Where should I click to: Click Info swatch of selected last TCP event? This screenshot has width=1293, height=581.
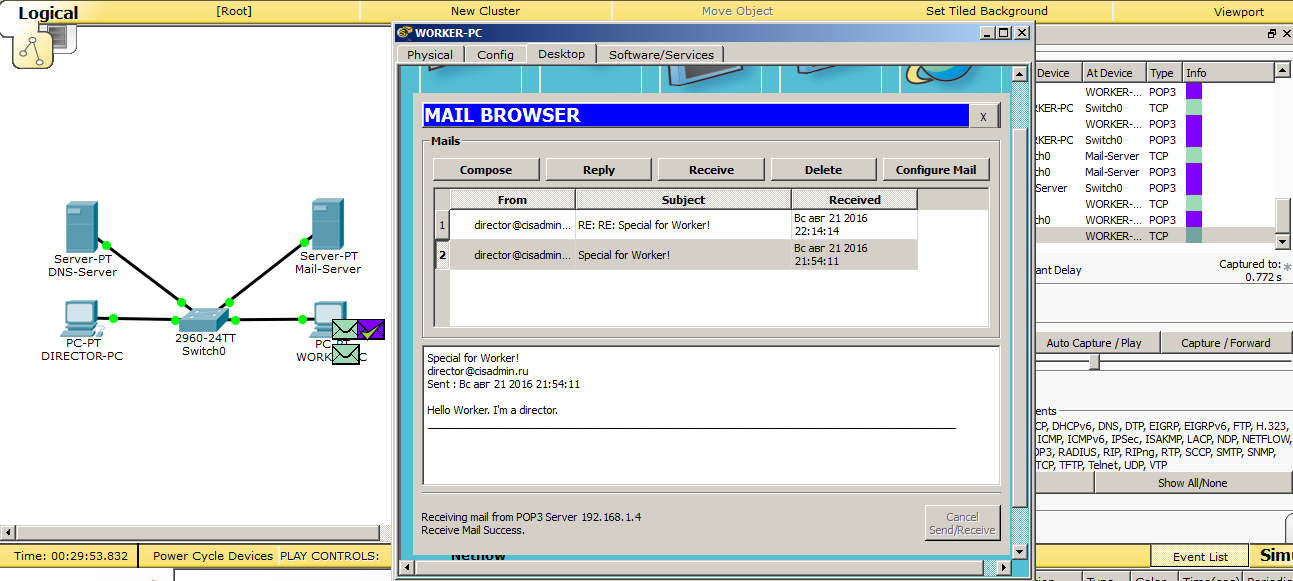(x=1193, y=236)
